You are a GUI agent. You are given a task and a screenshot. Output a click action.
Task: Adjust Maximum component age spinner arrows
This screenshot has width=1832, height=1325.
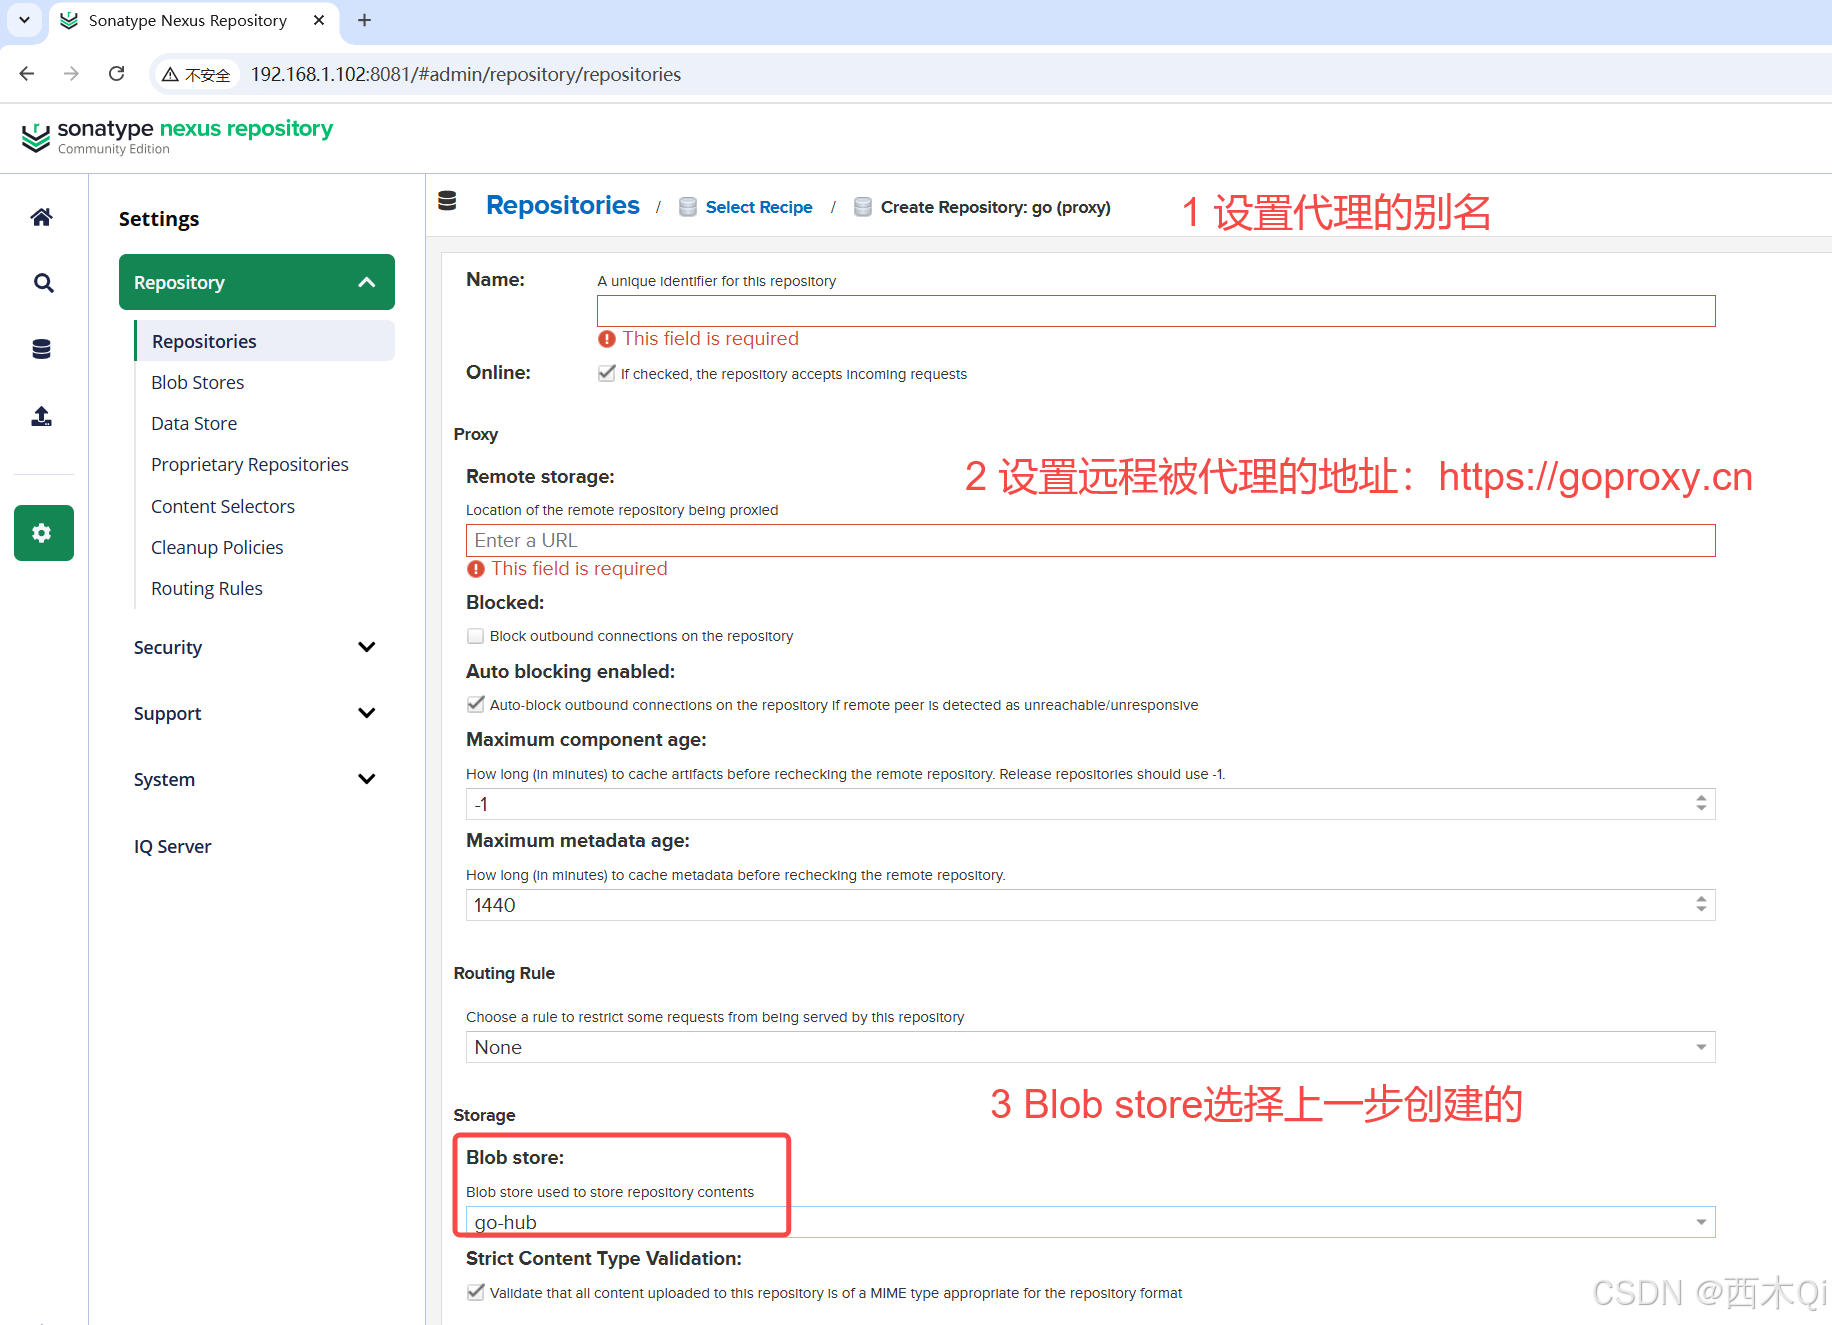tap(1701, 804)
